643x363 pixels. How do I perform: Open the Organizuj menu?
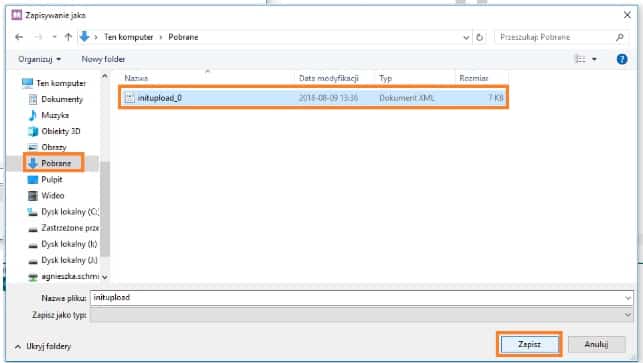pos(39,59)
